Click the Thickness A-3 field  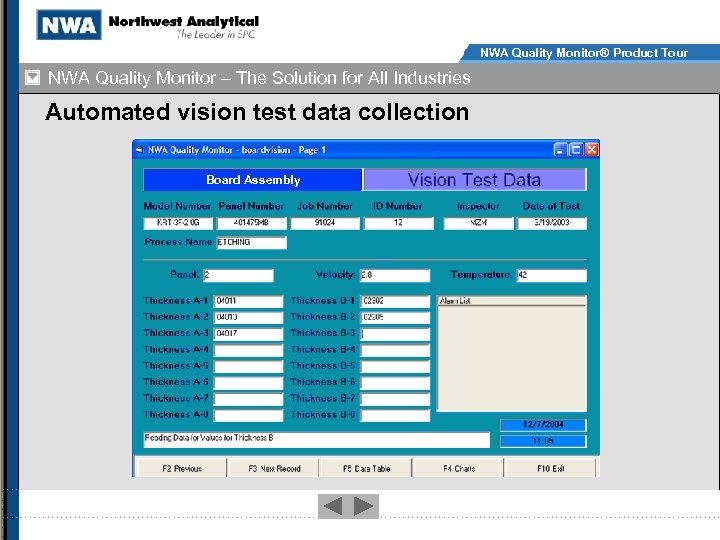coord(248,334)
